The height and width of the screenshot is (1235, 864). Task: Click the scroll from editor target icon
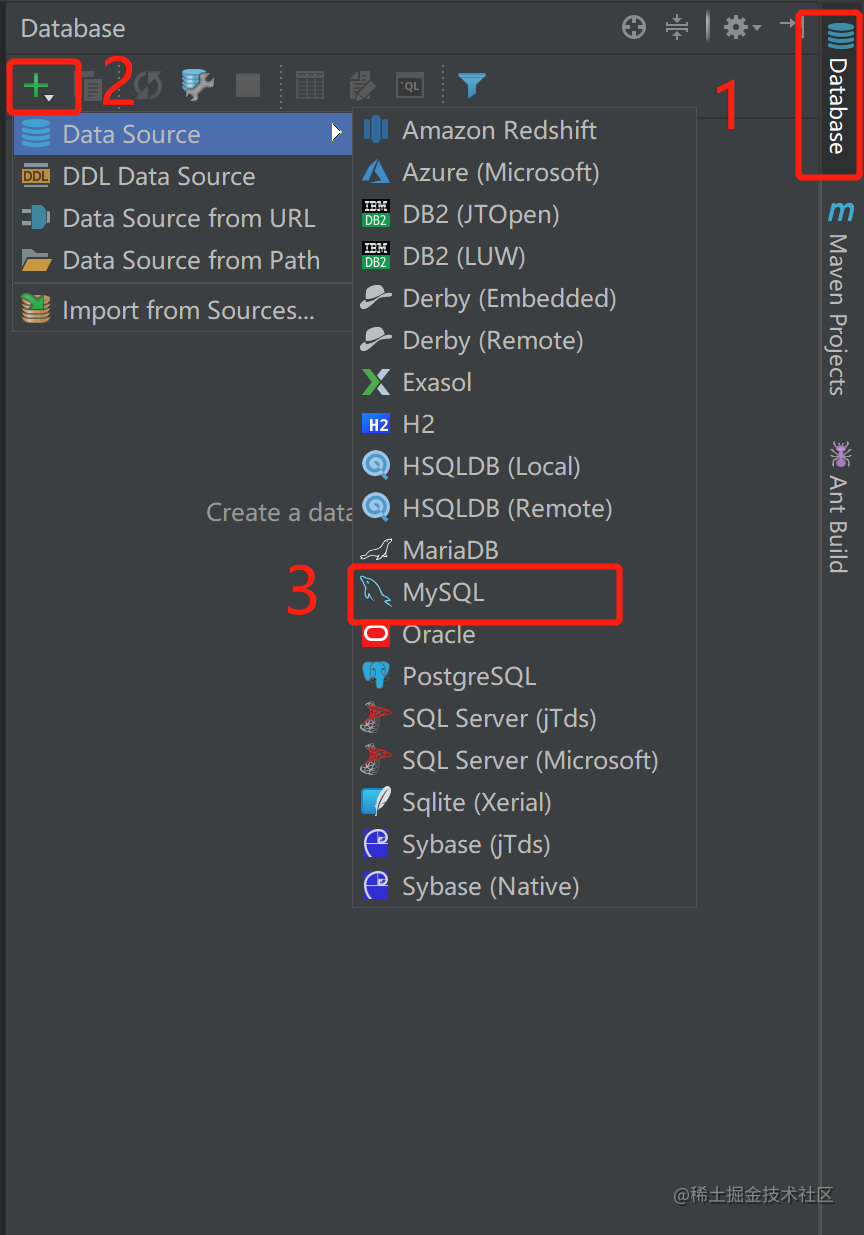[634, 27]
